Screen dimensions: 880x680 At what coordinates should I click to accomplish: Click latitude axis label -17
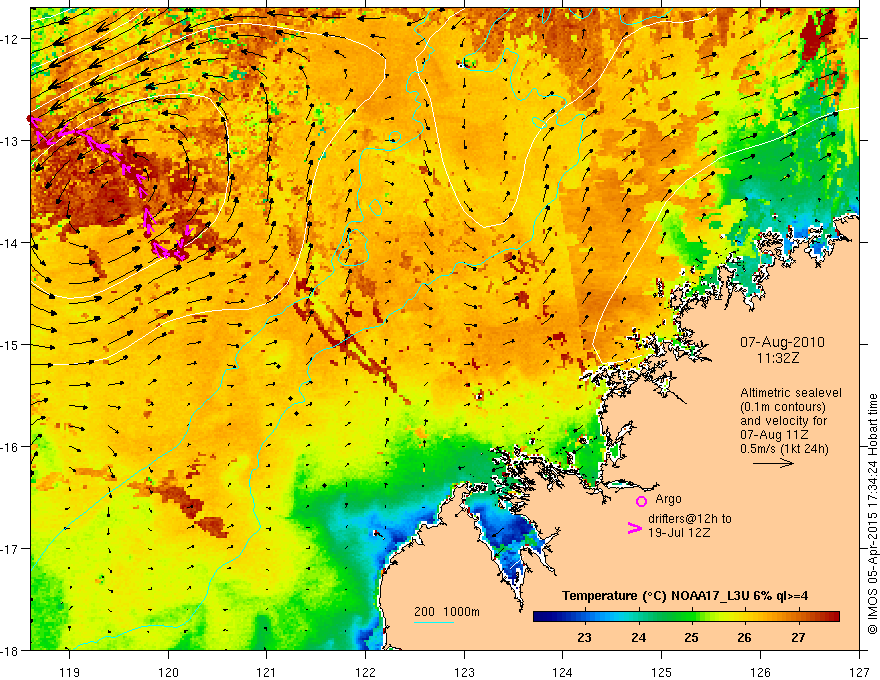coord(10,548)
